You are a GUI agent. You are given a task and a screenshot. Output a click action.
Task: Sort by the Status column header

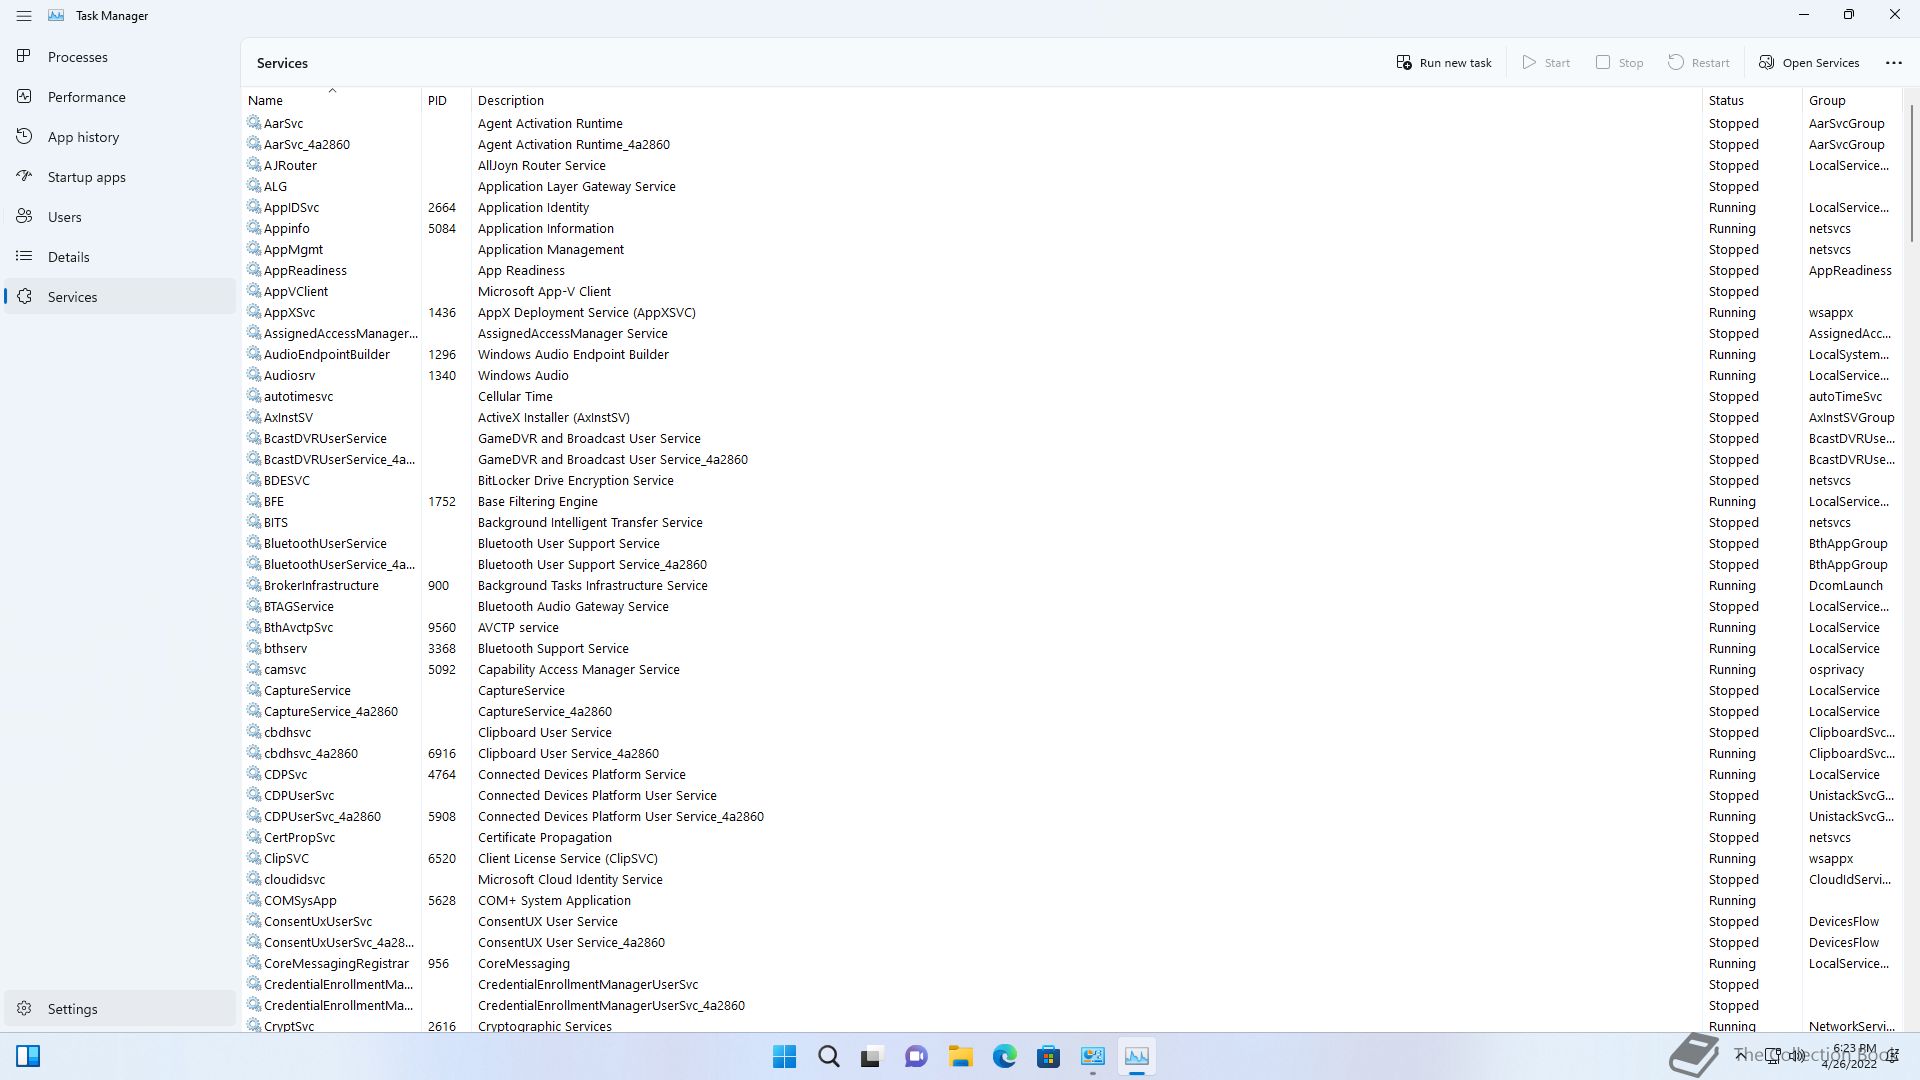coord(1752,100)
